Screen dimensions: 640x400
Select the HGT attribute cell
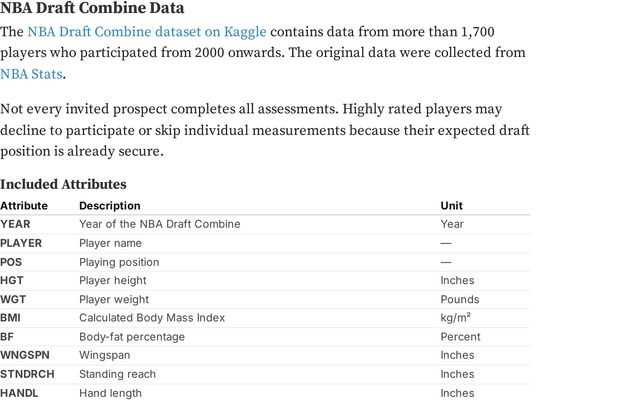[12, 280]
